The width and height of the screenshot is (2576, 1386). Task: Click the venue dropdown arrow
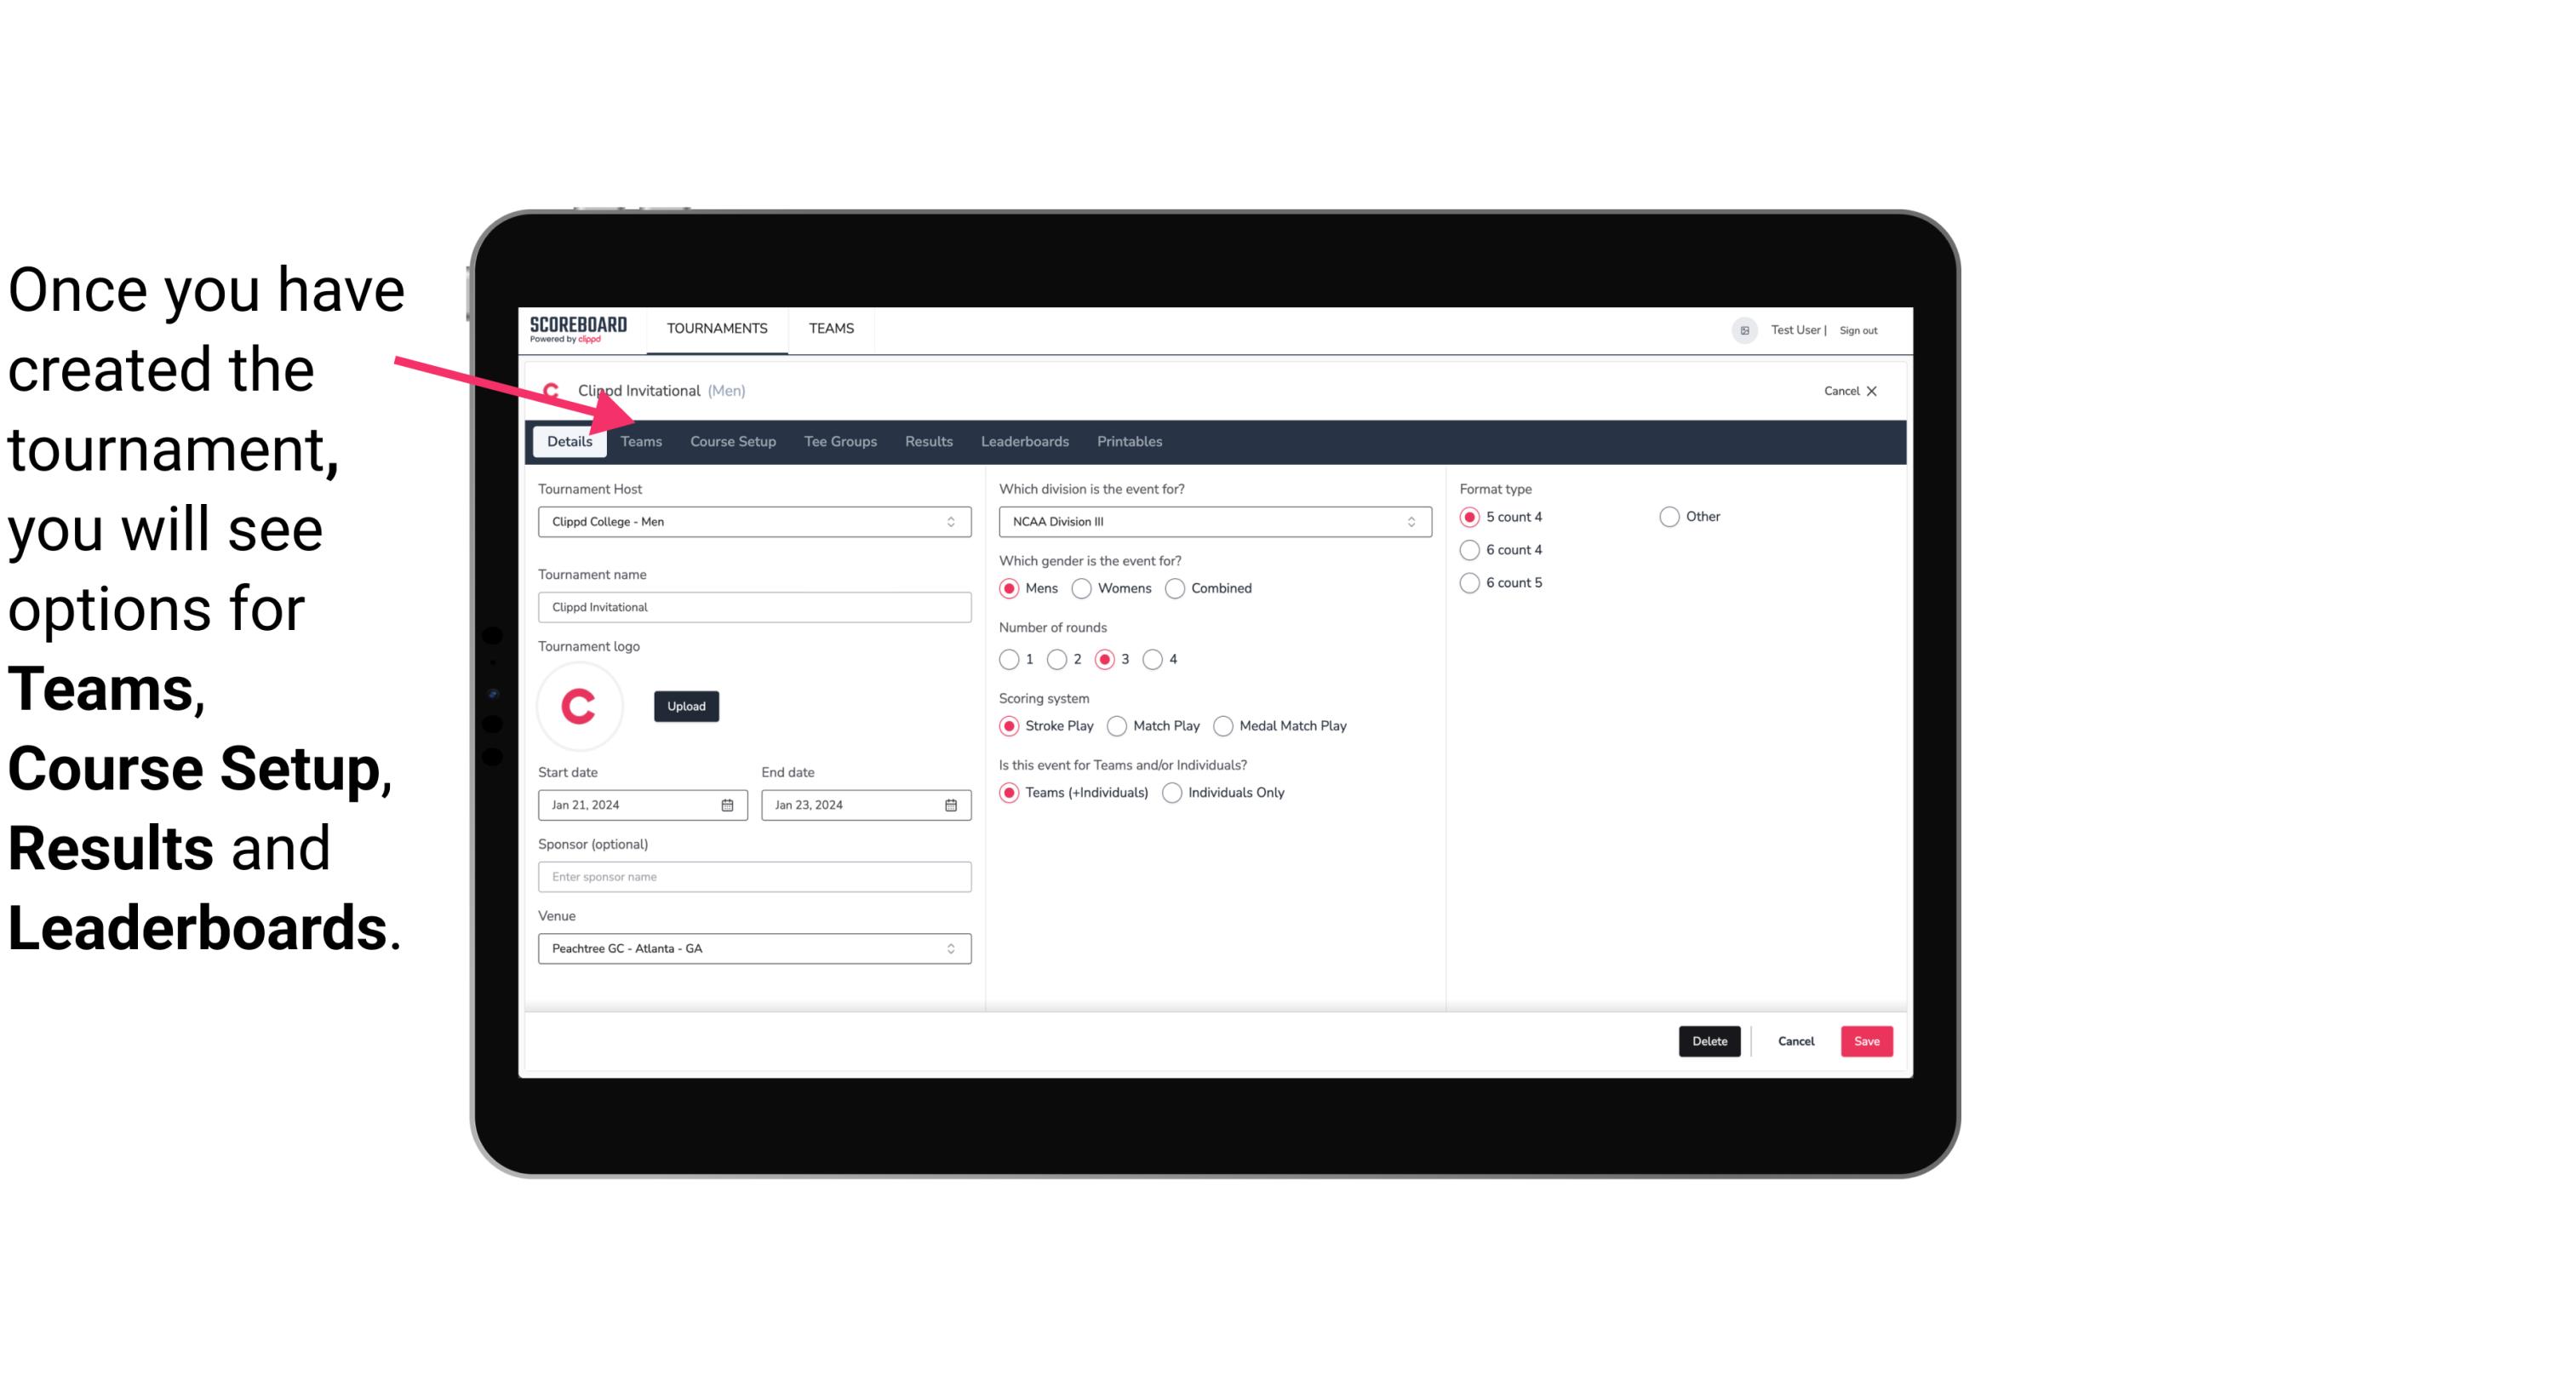coord(952,948)
